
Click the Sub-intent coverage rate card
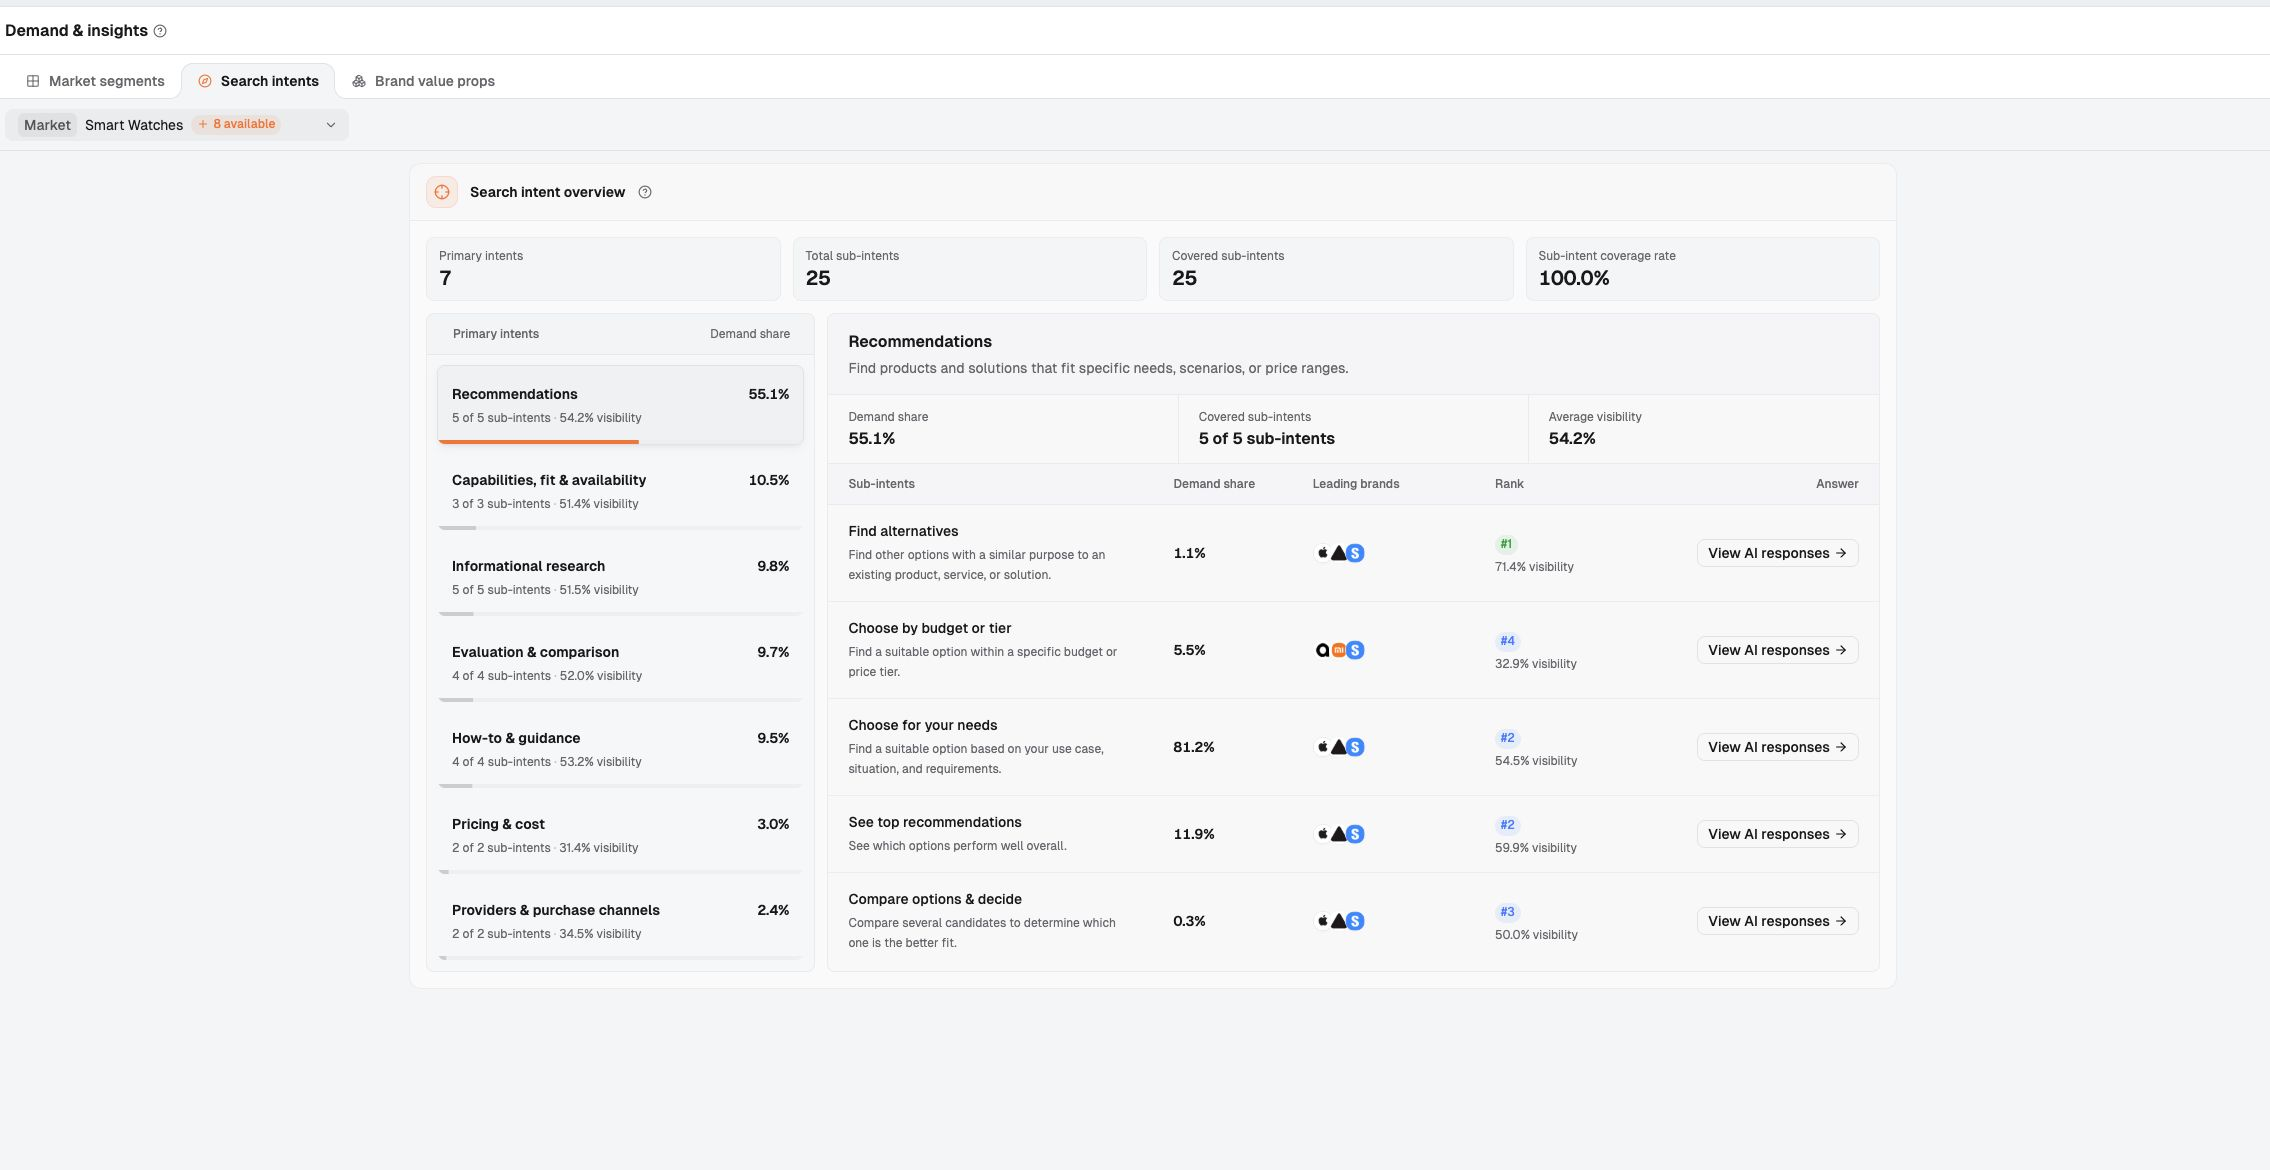[1702, 268]
